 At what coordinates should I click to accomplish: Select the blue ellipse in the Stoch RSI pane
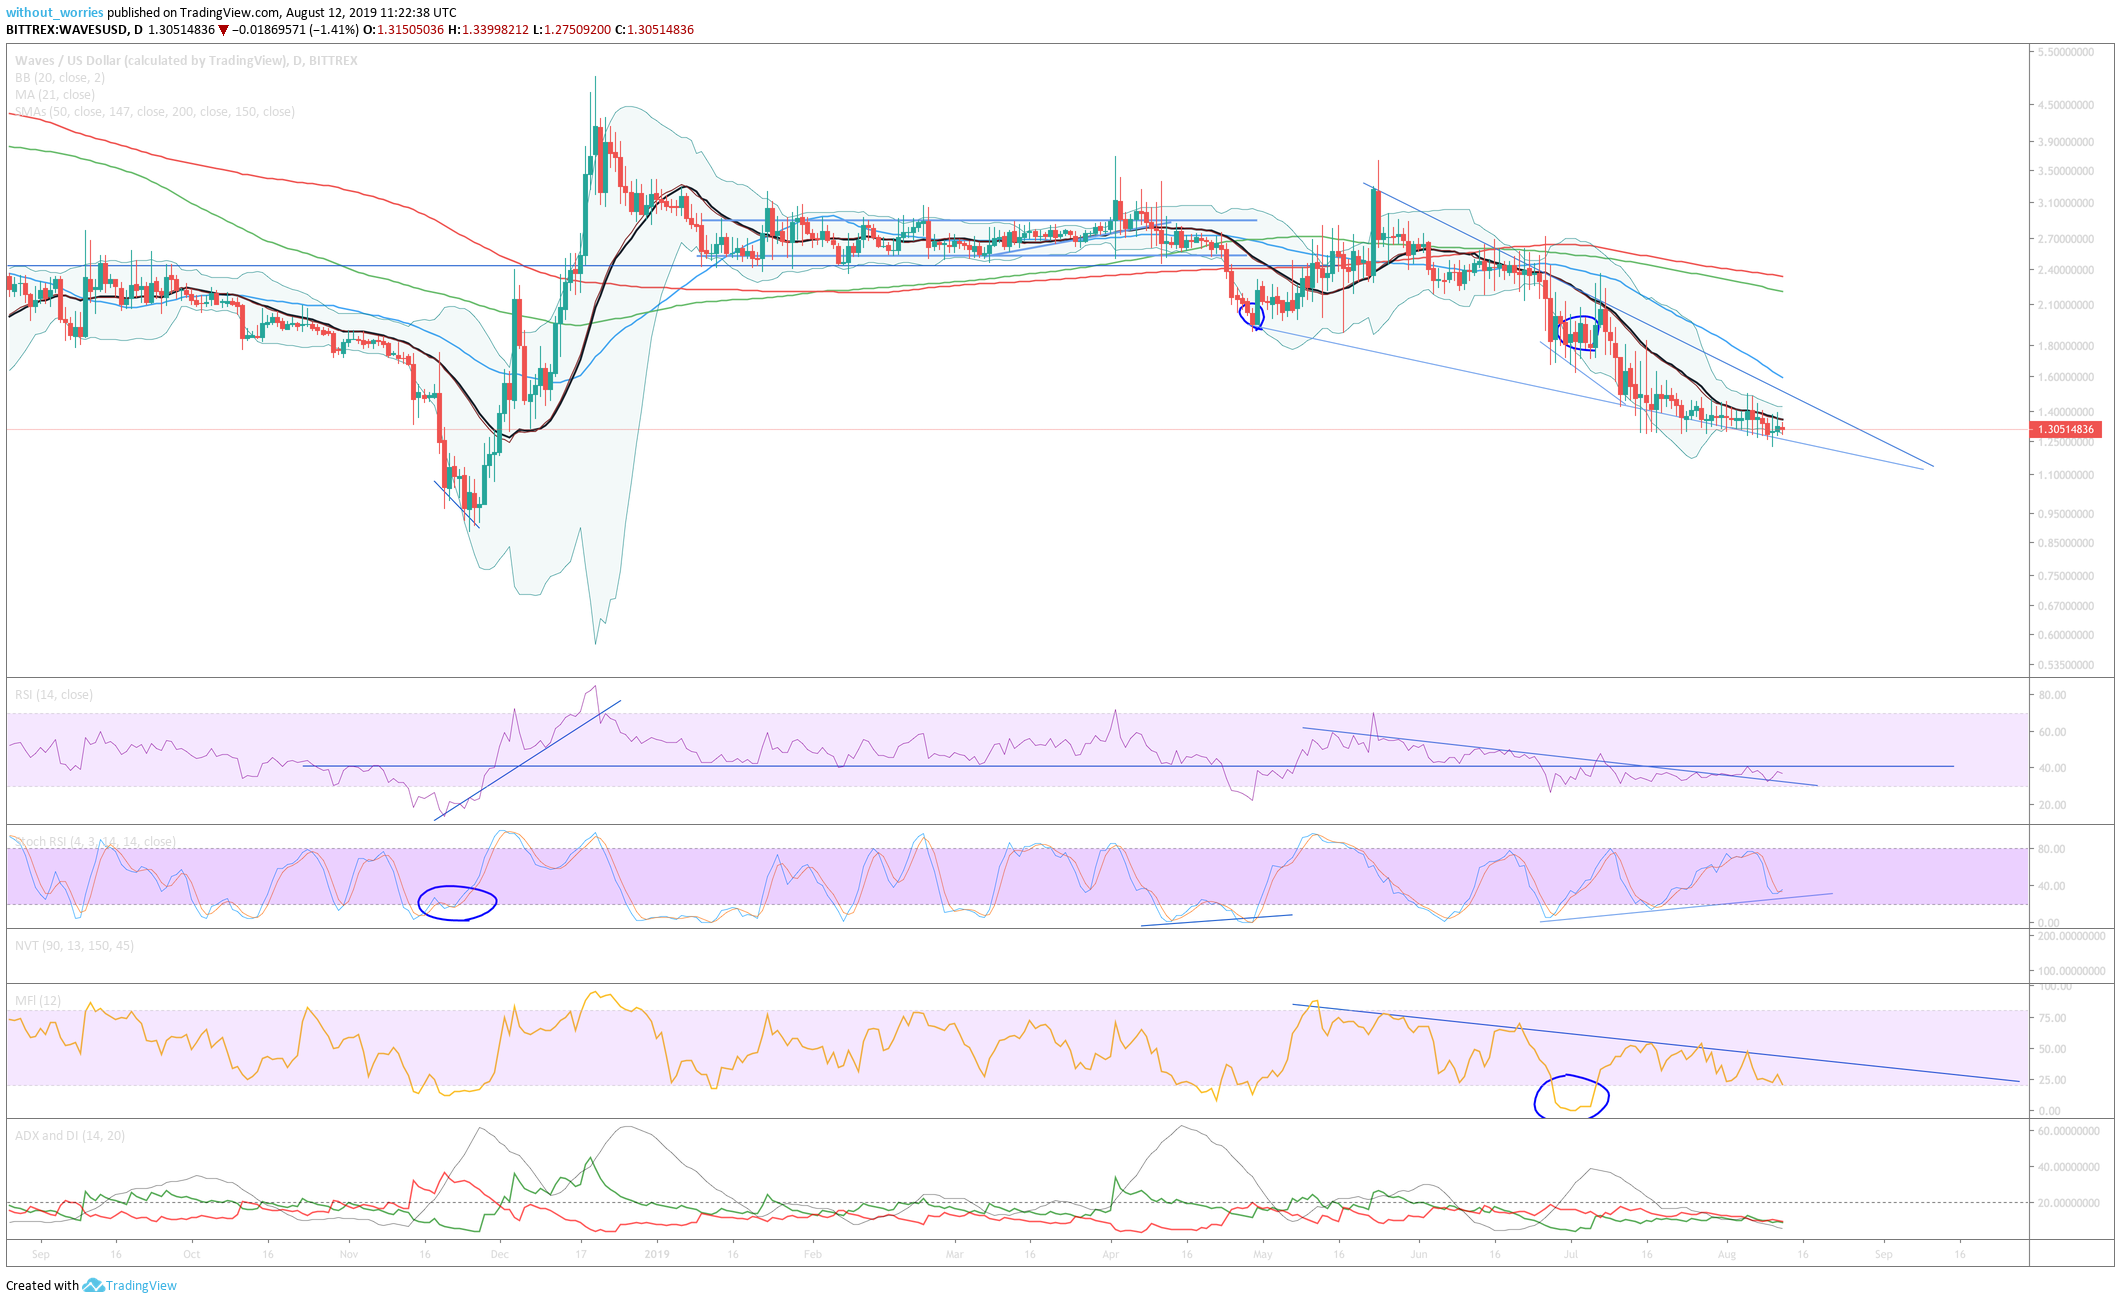457,903
